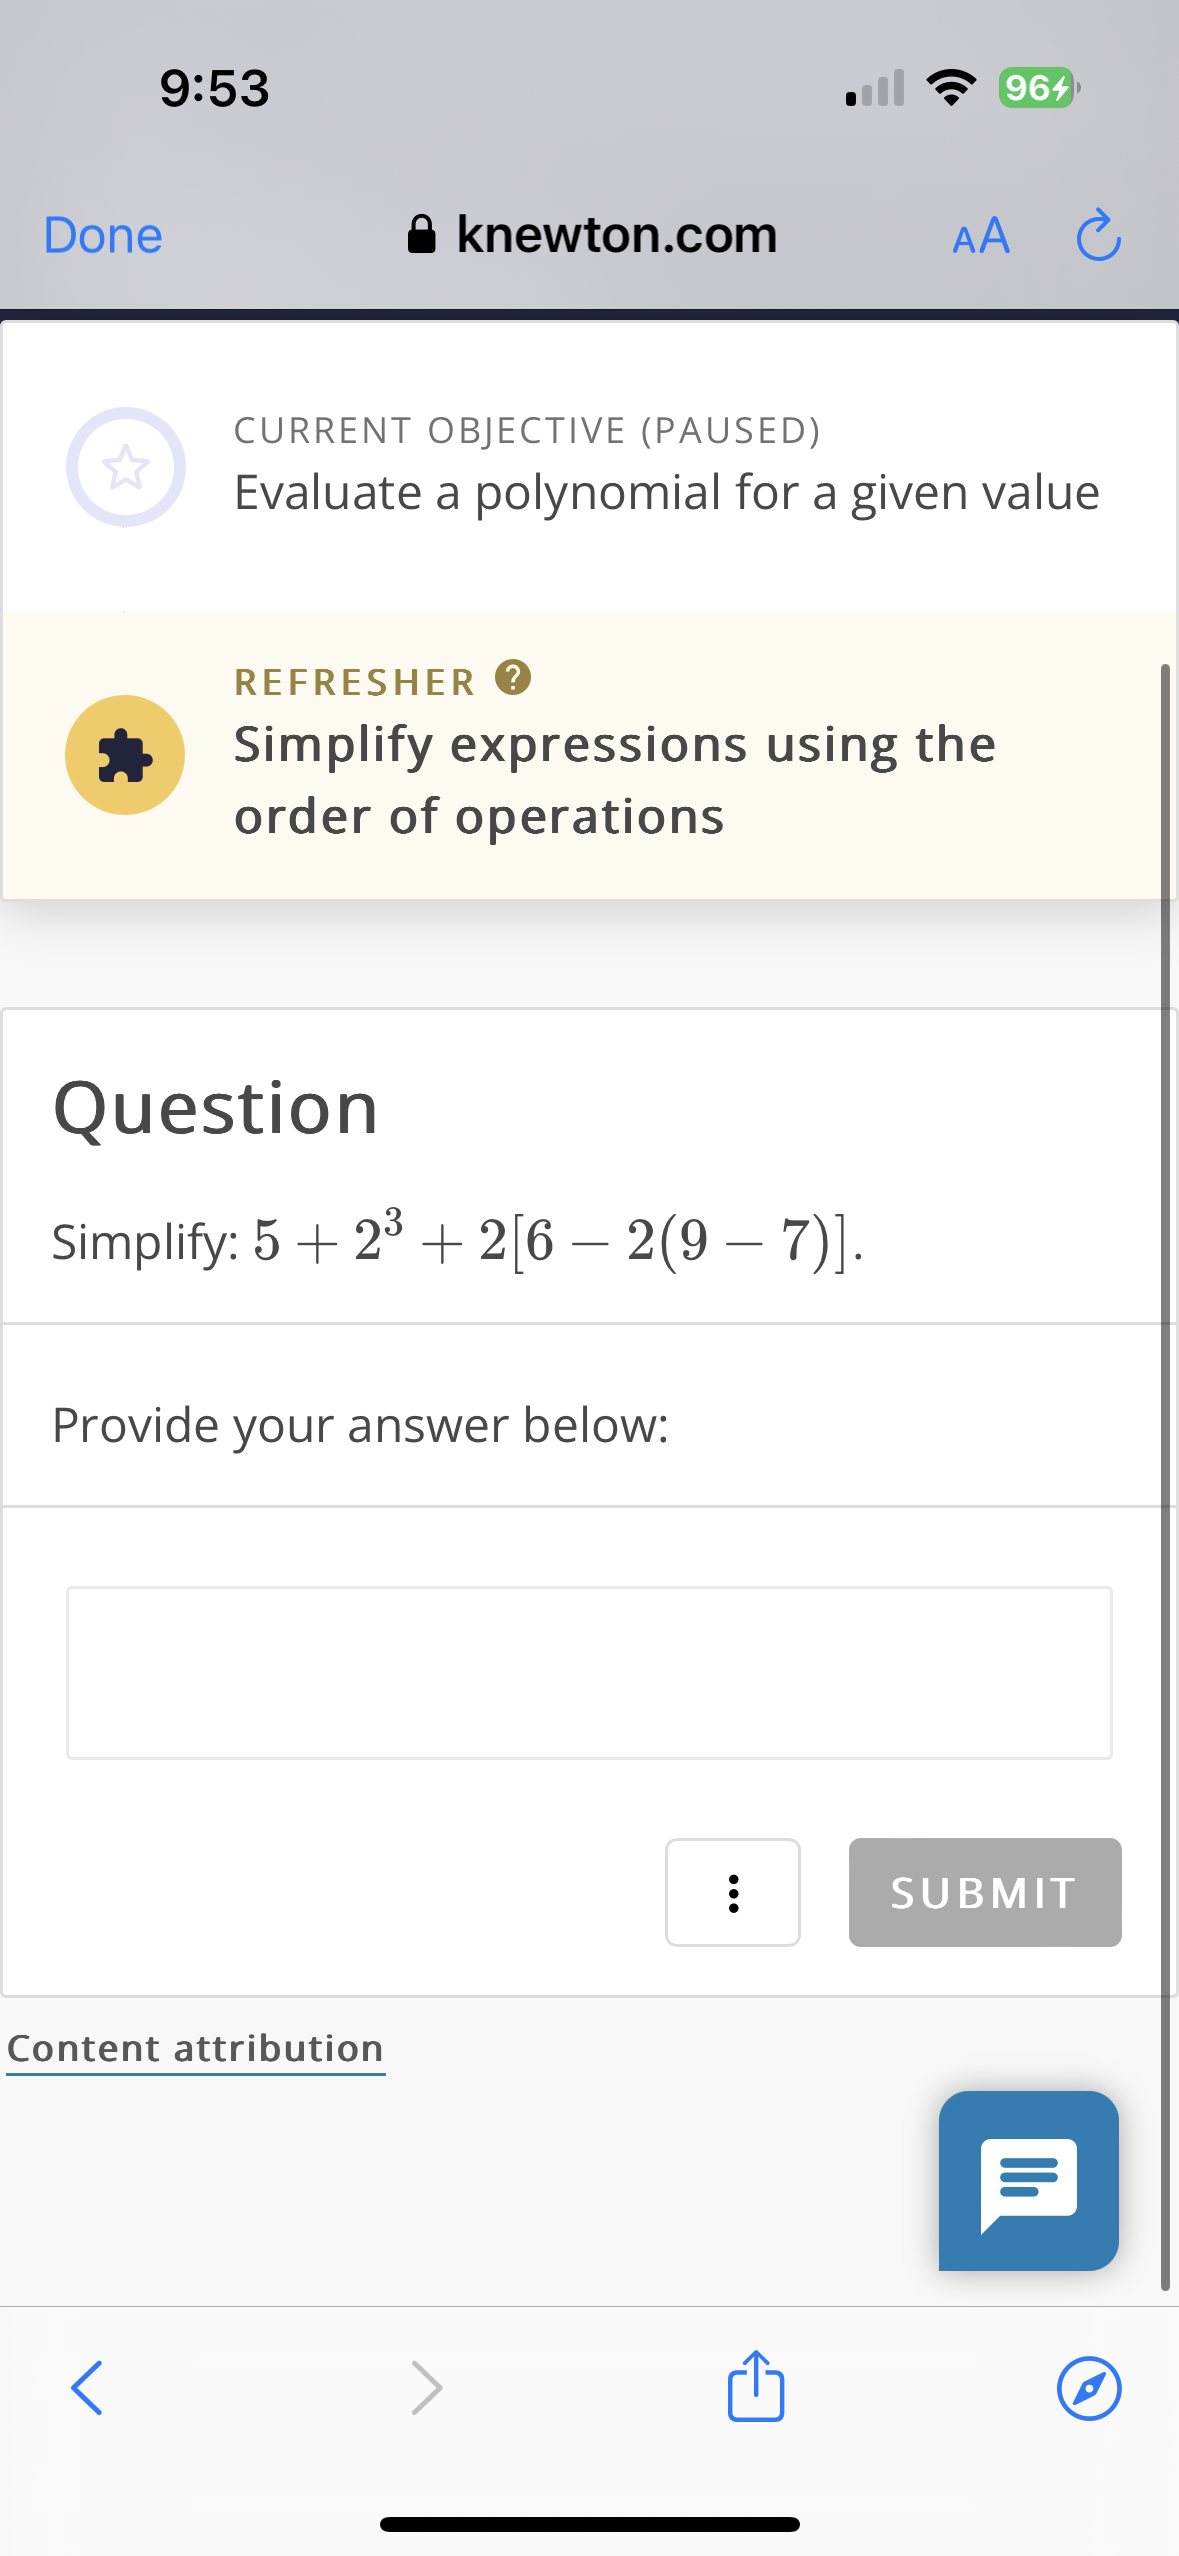Screen dimensions: 1179x2556
Task: Open the AA text size controls
Action: pyautogui.click(x=979, y=235)
